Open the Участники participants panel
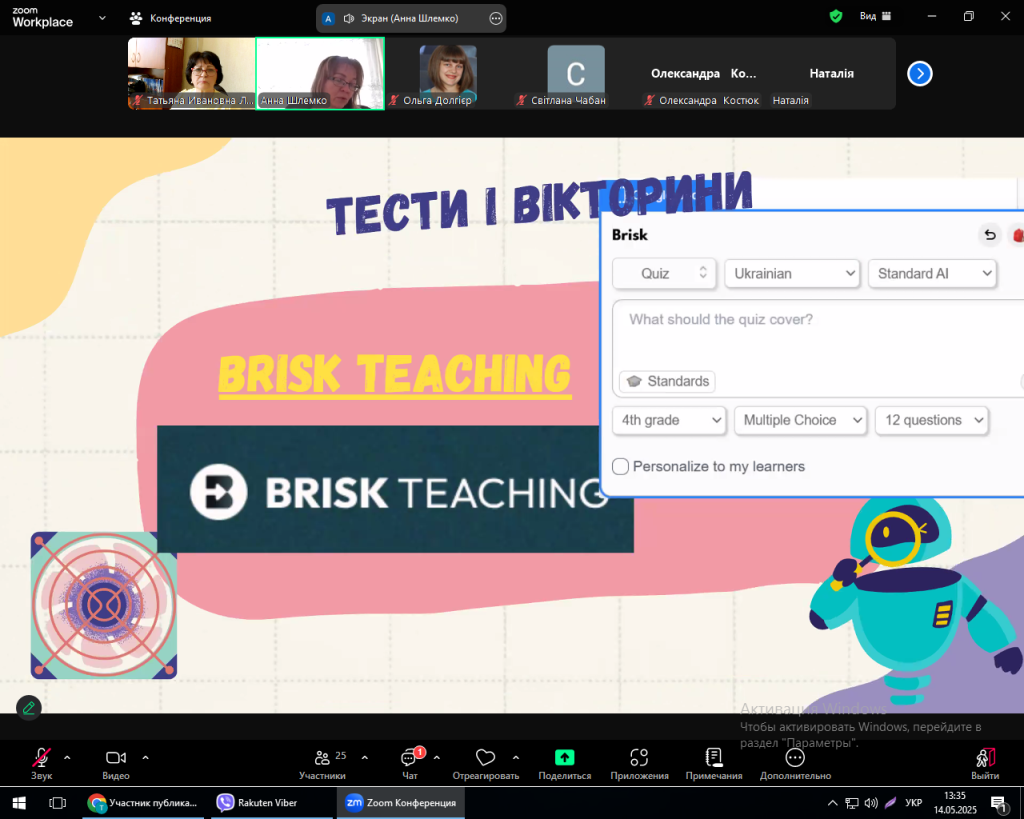Image resolution: width=1024 pixels, height=819 pixels. [322, 763]
